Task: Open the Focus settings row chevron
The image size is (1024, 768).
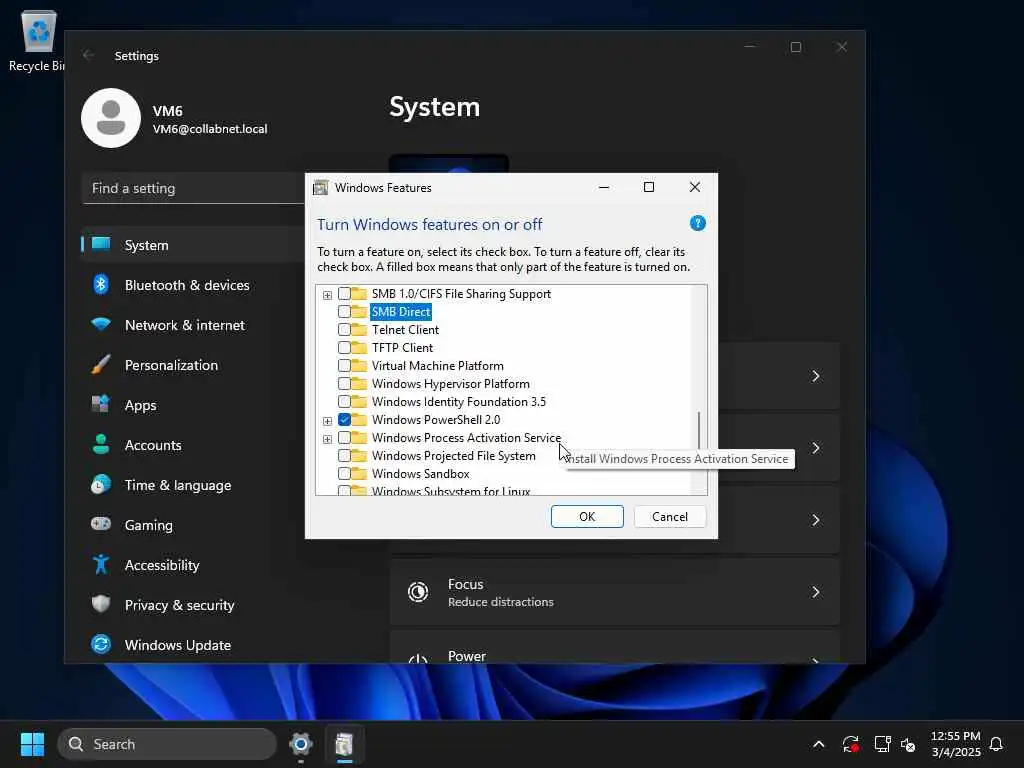Action: [816, 592]
